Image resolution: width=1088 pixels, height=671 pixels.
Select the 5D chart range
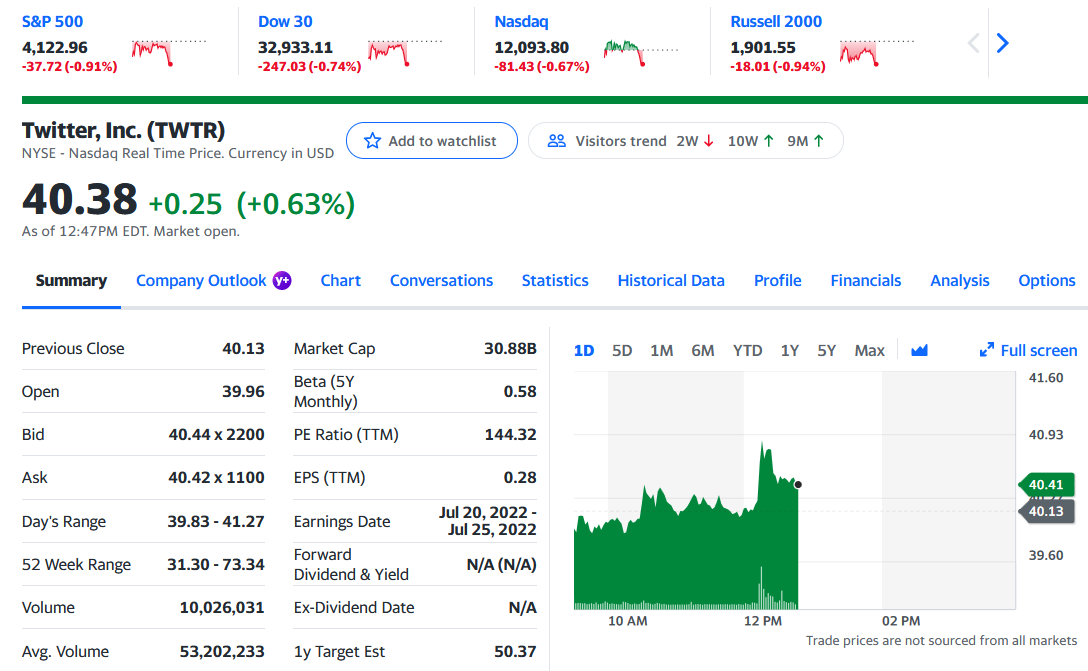tap(622, 350)
